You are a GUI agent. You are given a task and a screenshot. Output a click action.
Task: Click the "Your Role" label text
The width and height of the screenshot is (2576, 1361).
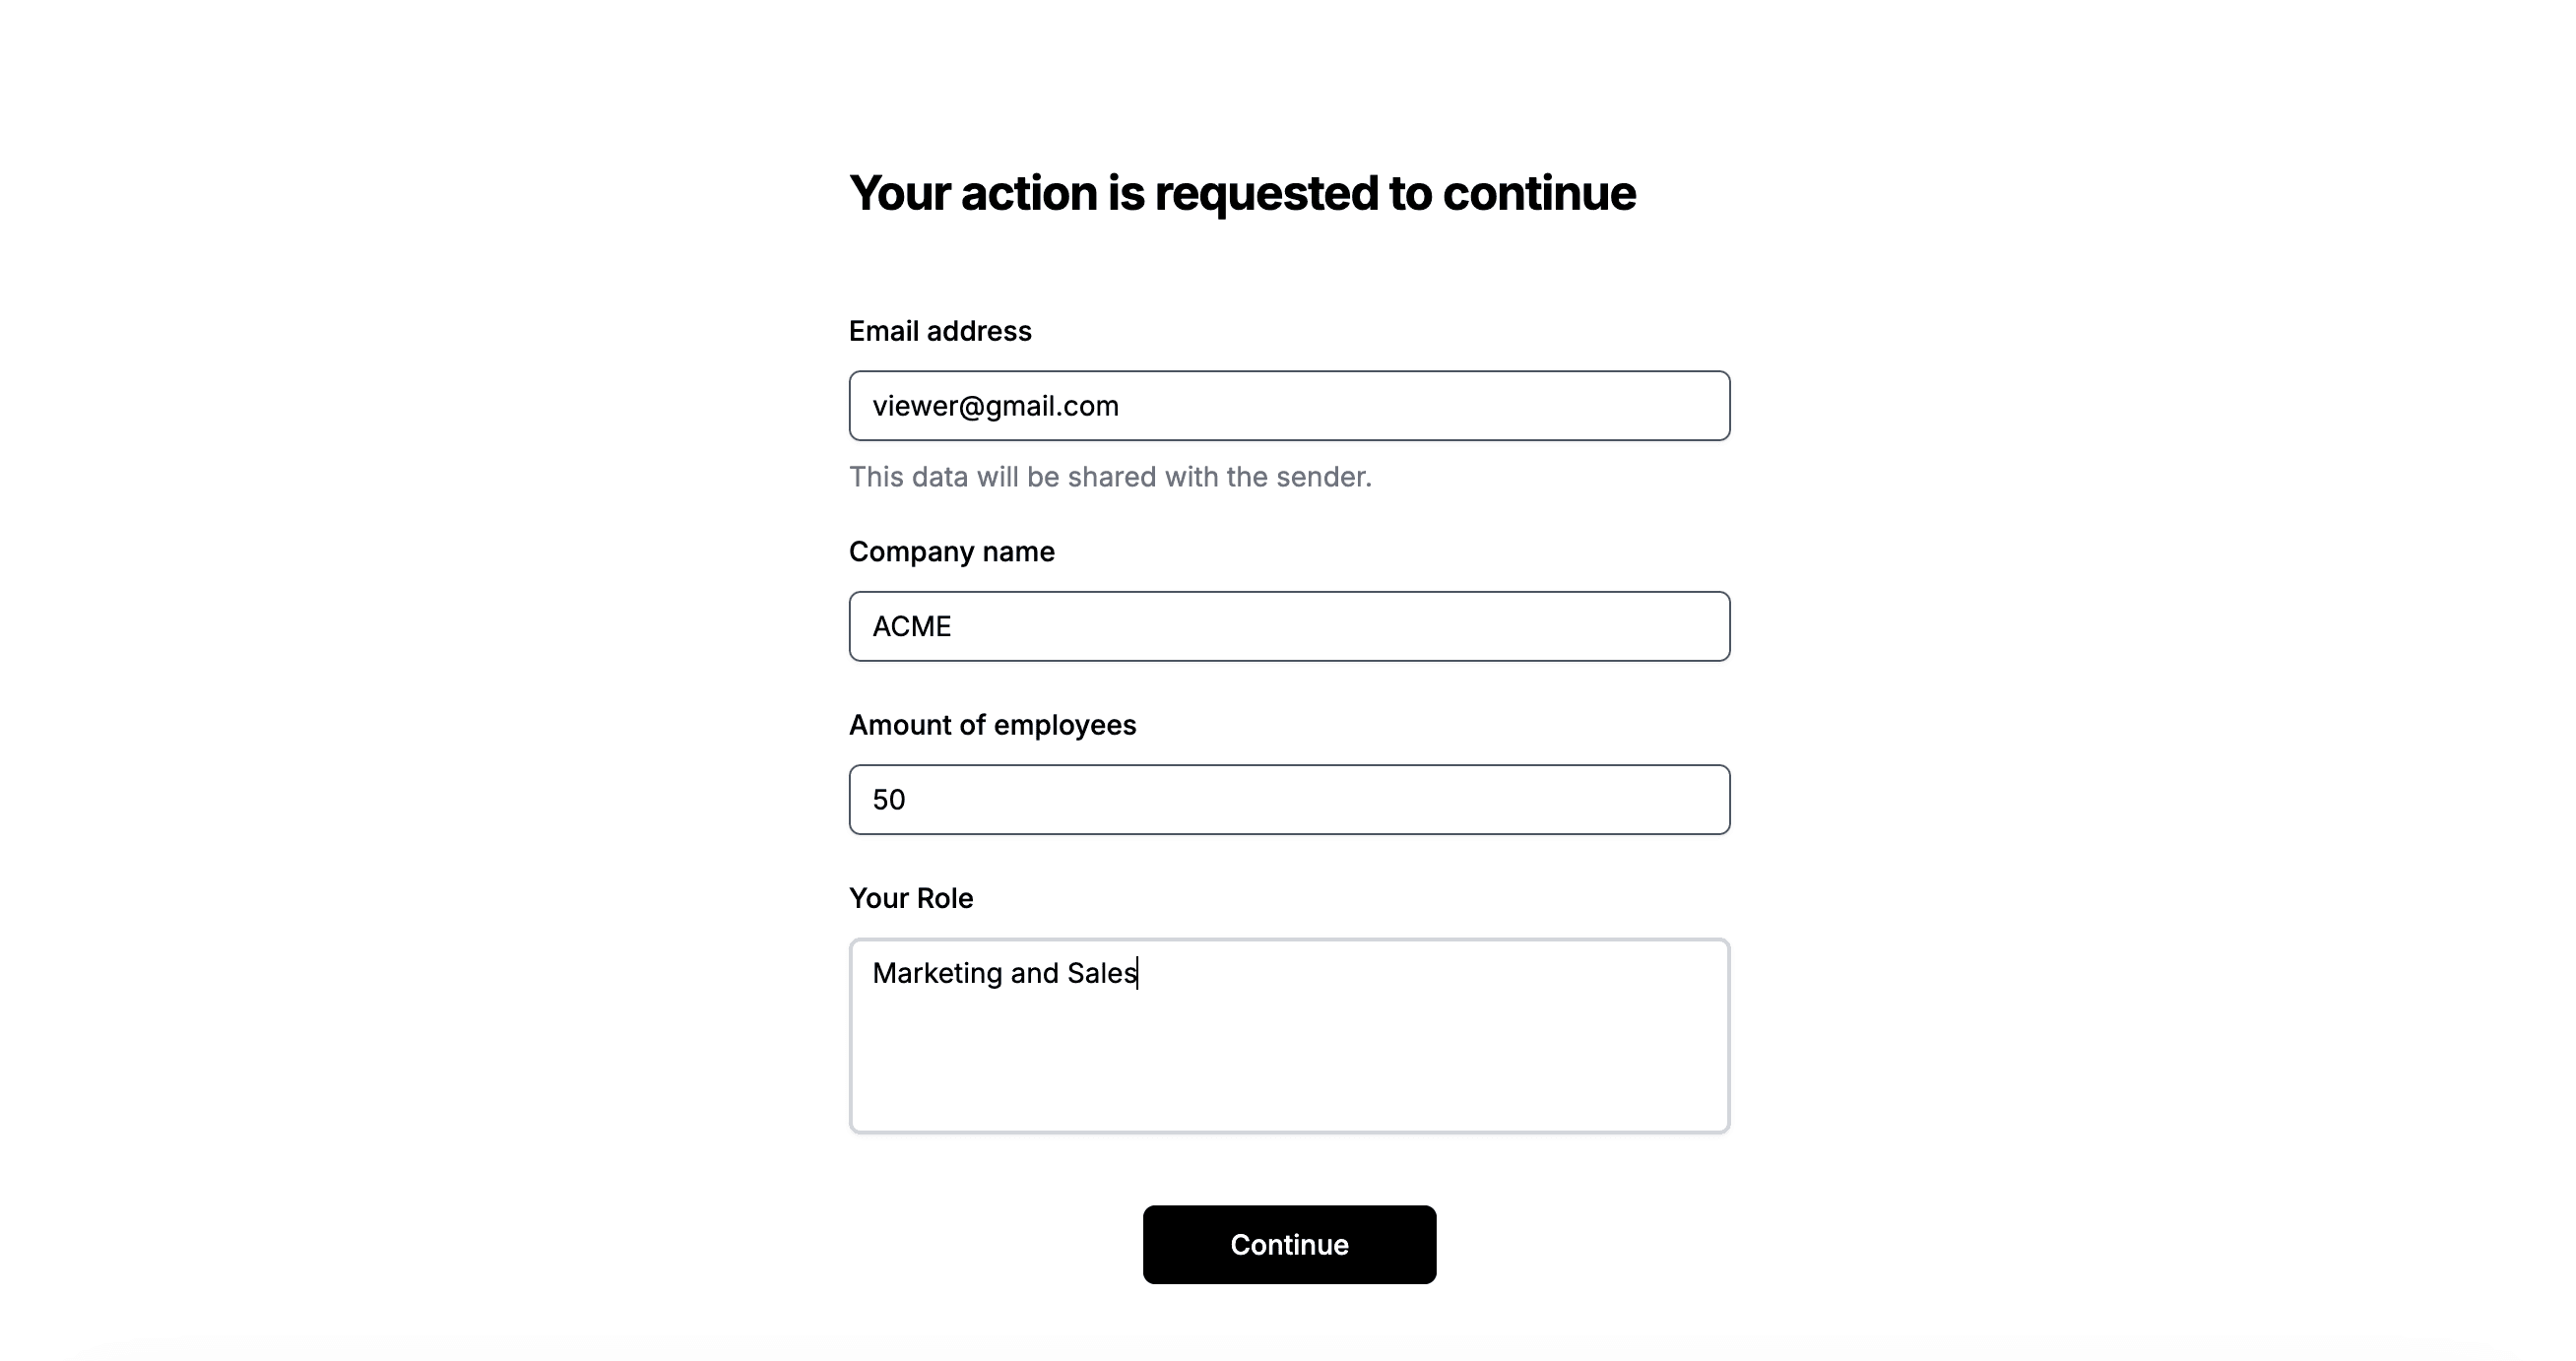[x=910, y=898]
